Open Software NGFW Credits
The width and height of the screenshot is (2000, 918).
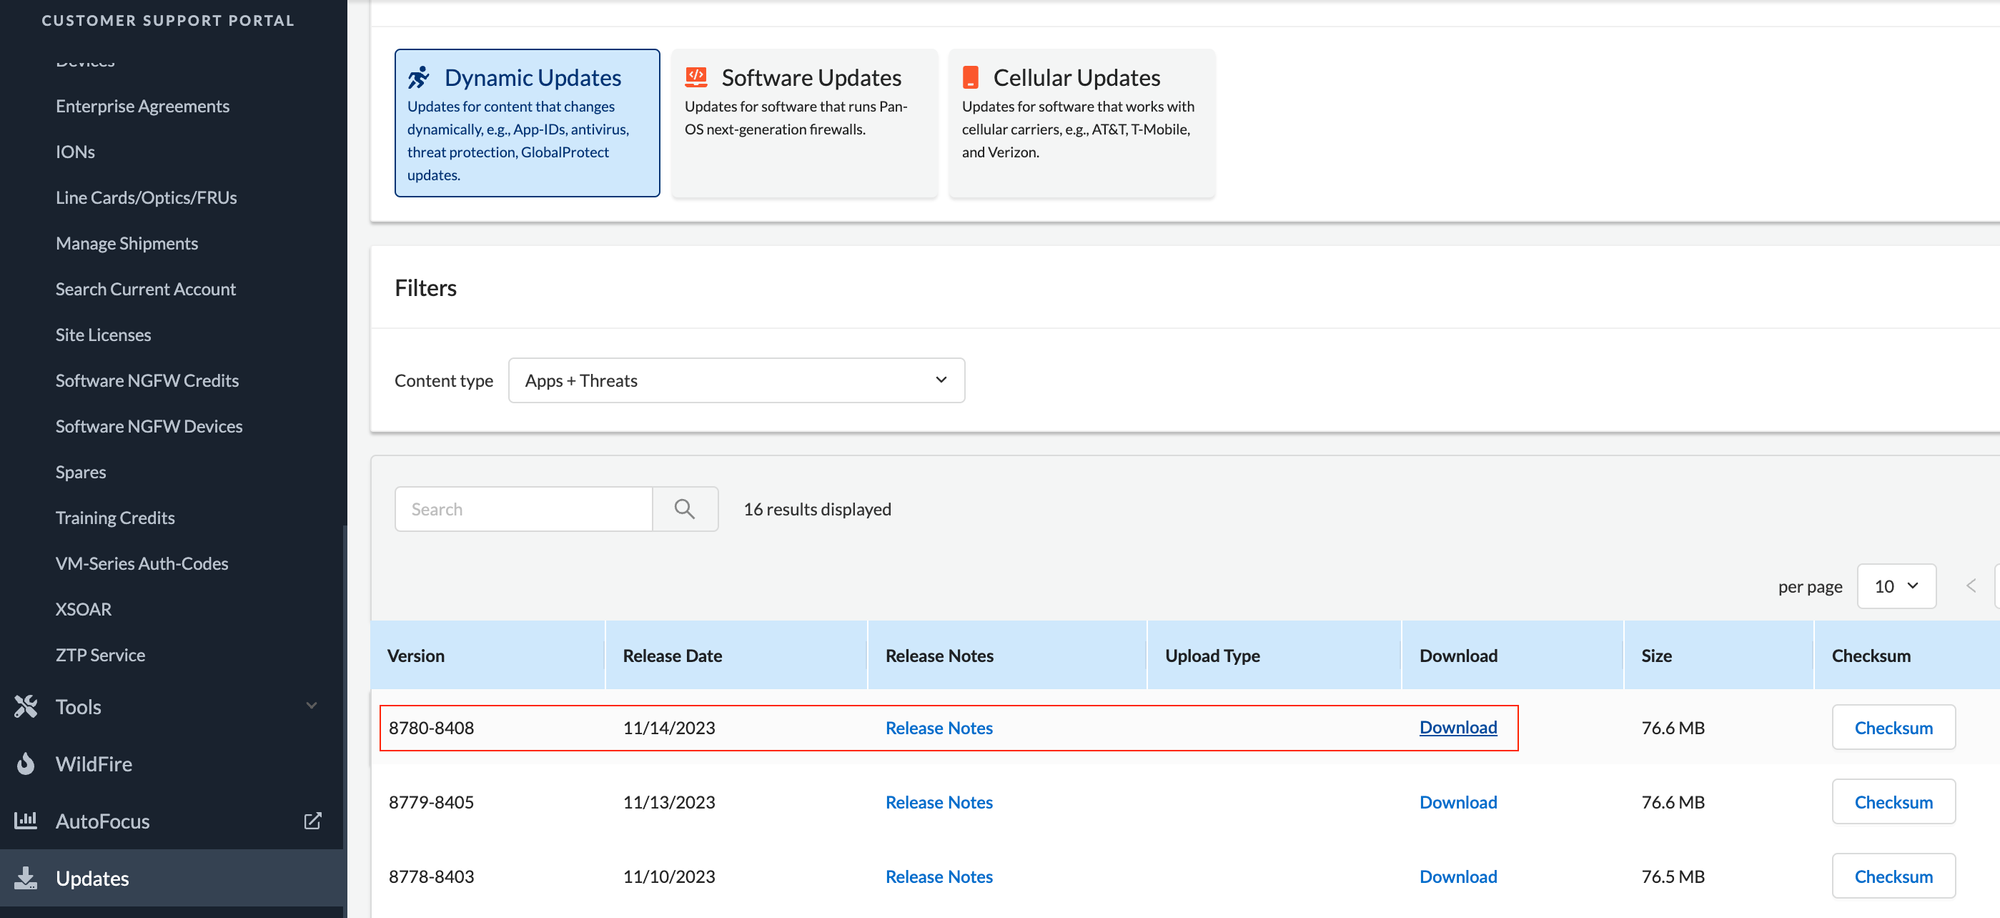tap(148, 381)
